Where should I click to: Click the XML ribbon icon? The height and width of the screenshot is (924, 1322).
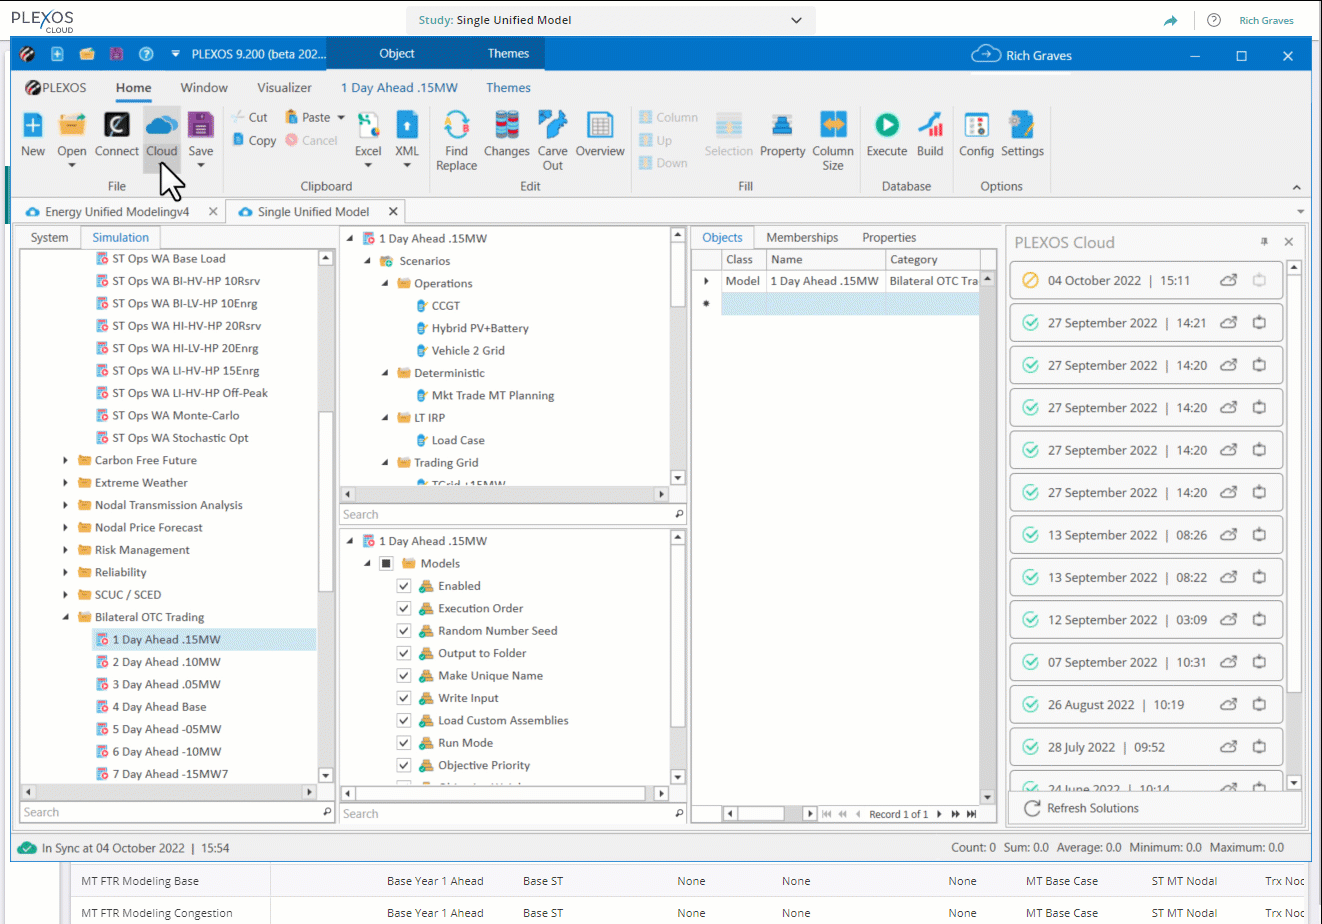point(407,125)
